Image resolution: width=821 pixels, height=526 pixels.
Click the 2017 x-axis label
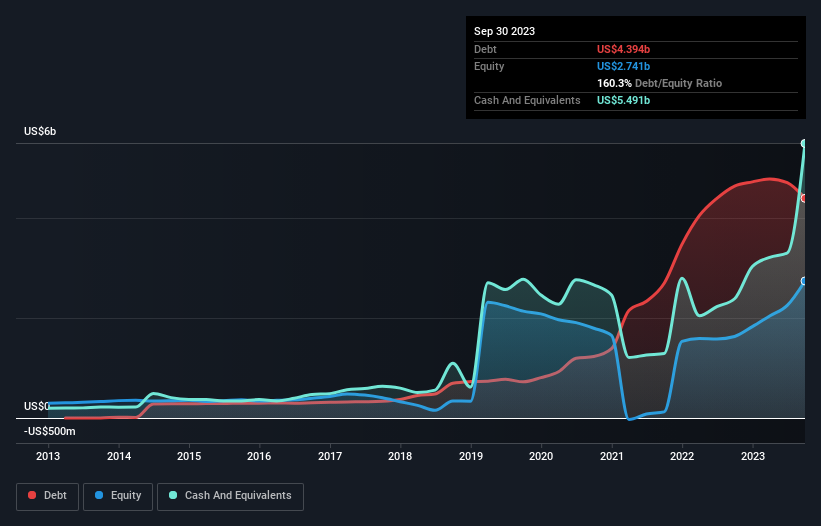pyautogui.click(x=330, y=456)
